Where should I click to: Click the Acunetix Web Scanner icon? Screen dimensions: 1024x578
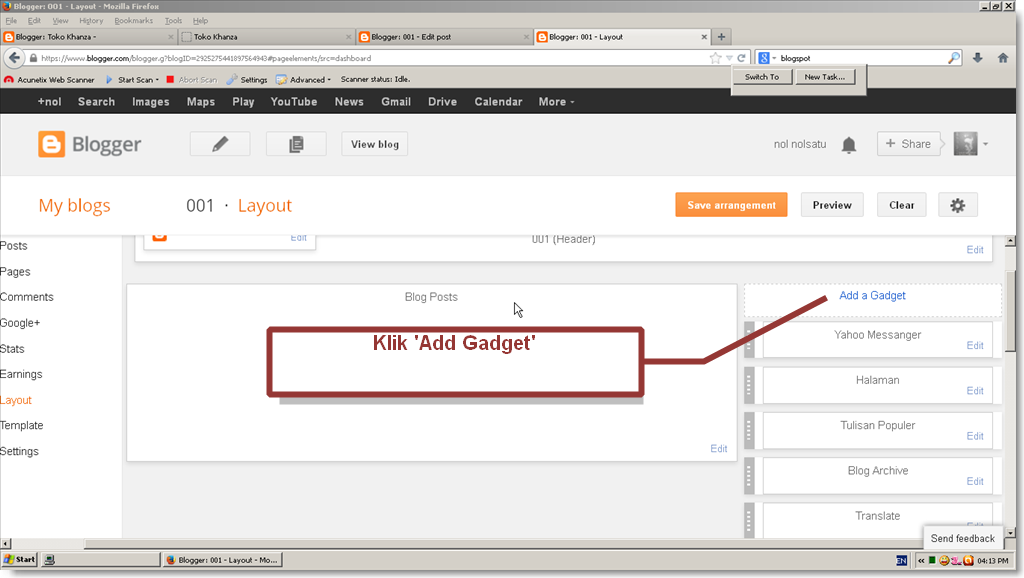click(x=8, y=80)
